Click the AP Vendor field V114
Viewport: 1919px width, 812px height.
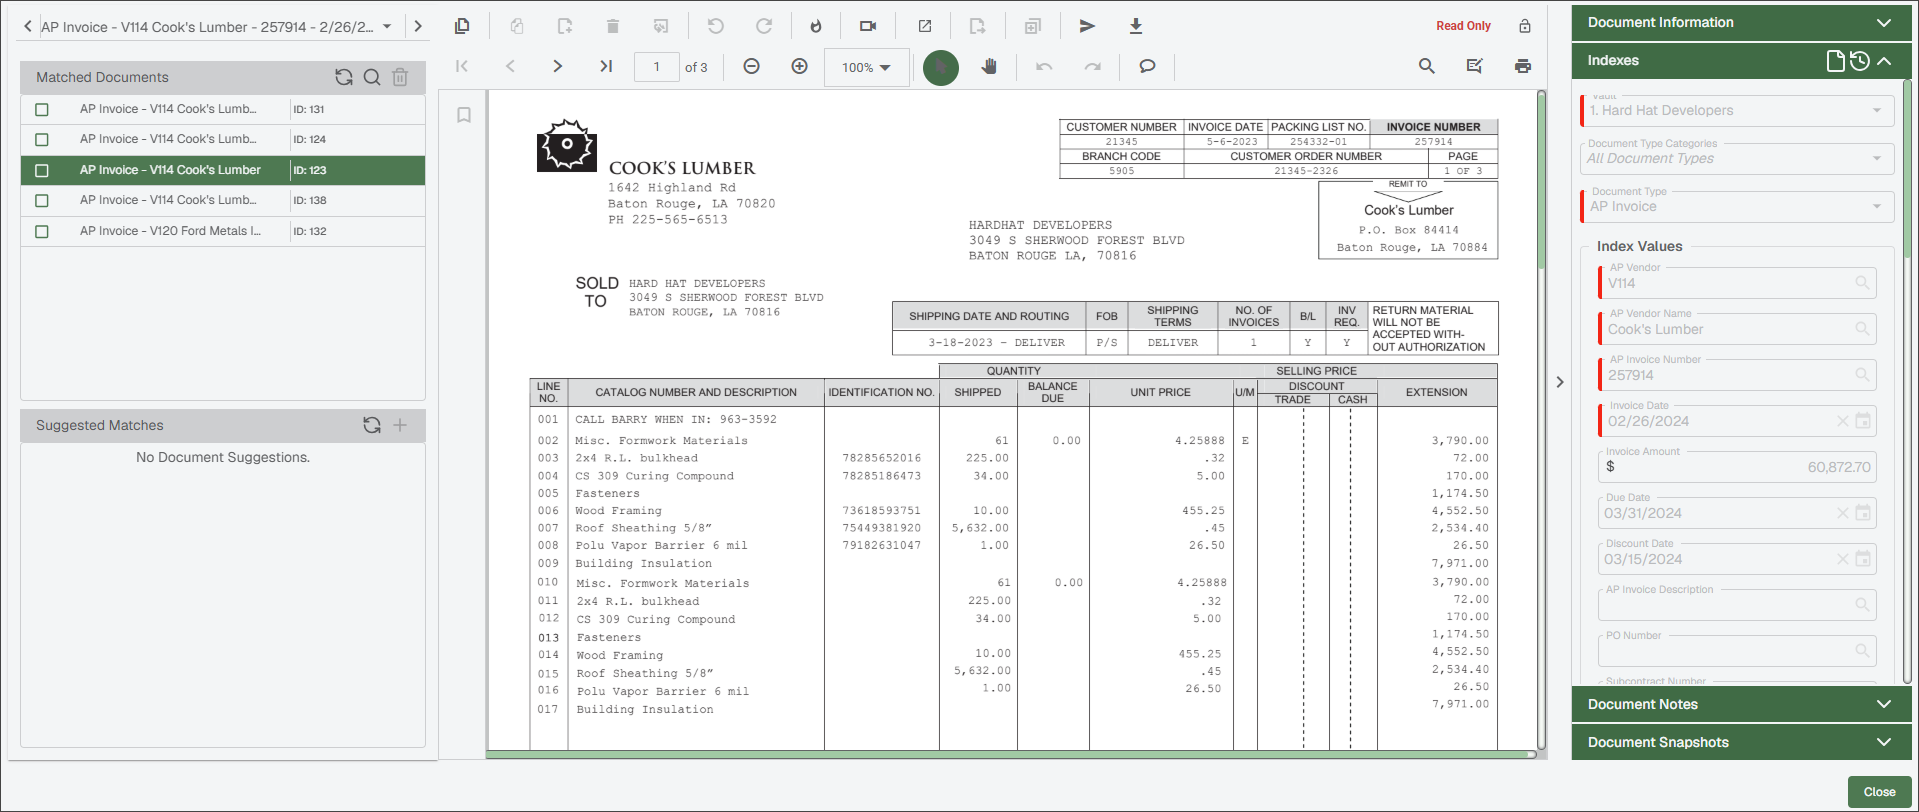click(x=1737, y=283)
